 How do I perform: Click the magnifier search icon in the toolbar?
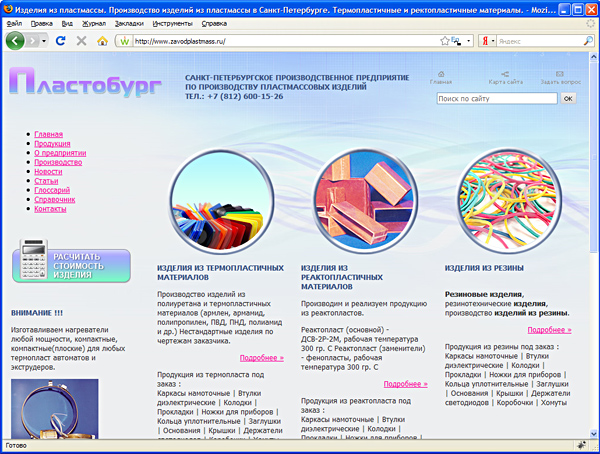click(588, 41)
